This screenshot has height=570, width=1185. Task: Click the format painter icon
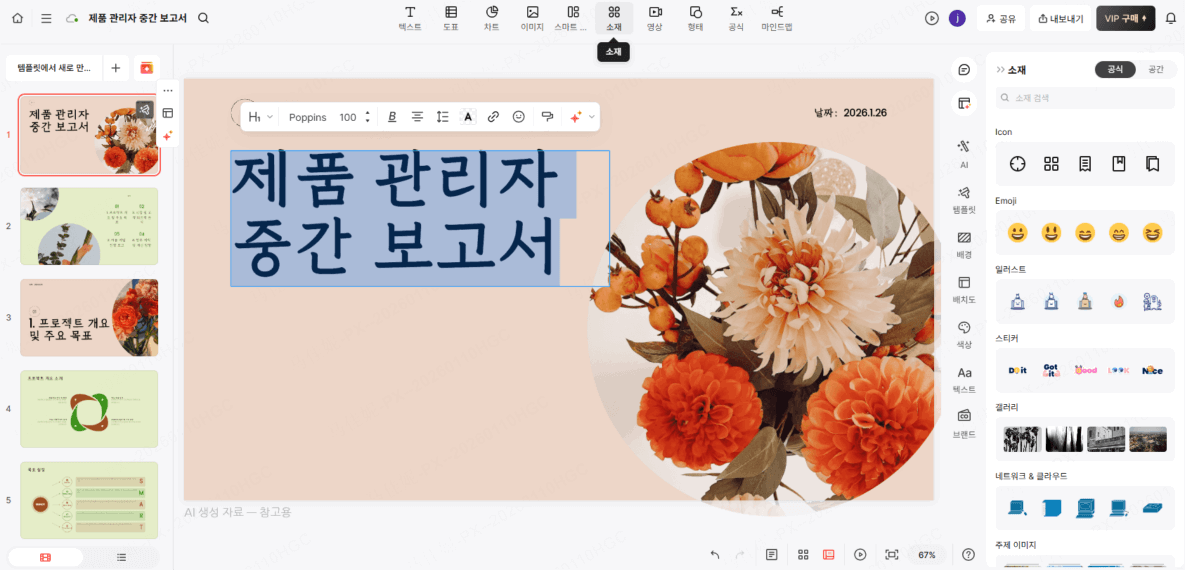(547, 117)
